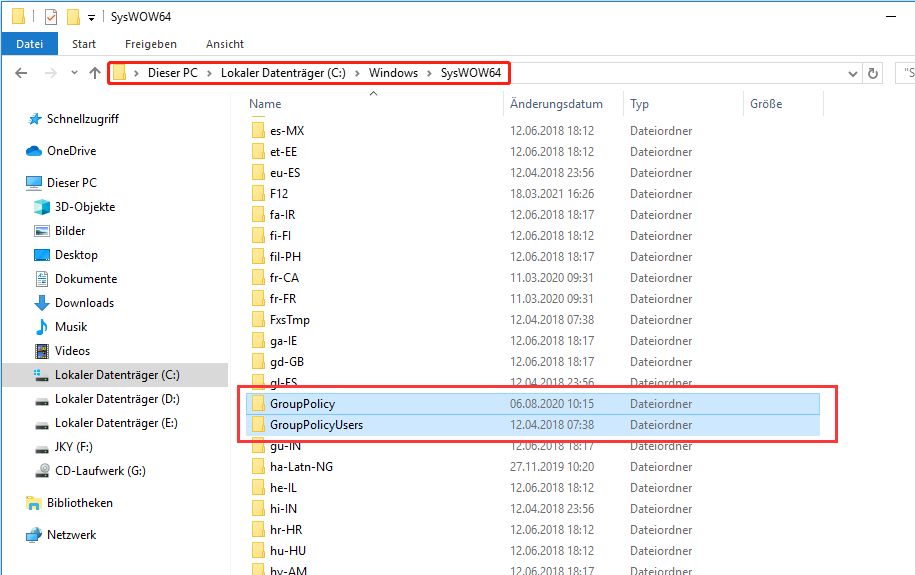Open 3D-Objekte in the sidebar
Screen dimensions: 915x575
[x=85, y=207]
